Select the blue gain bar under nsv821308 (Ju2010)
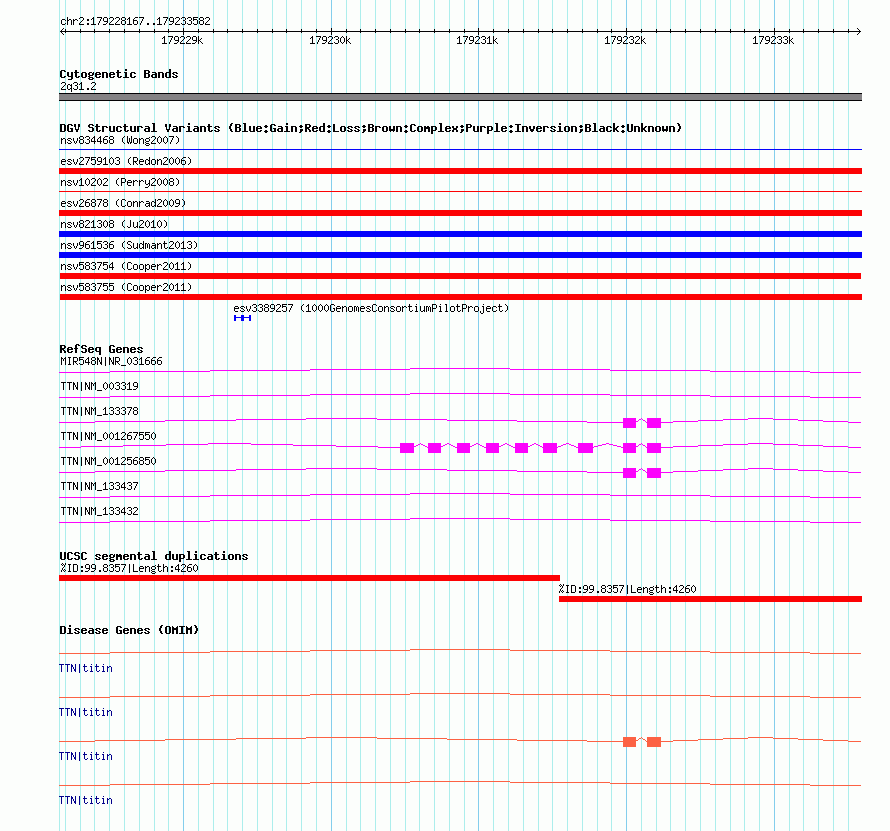The image size is (890, 831). click(460, 234)
